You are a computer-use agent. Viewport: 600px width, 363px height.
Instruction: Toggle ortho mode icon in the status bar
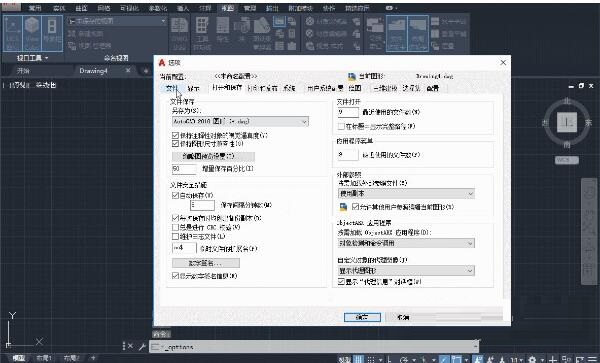coord(389,359)
